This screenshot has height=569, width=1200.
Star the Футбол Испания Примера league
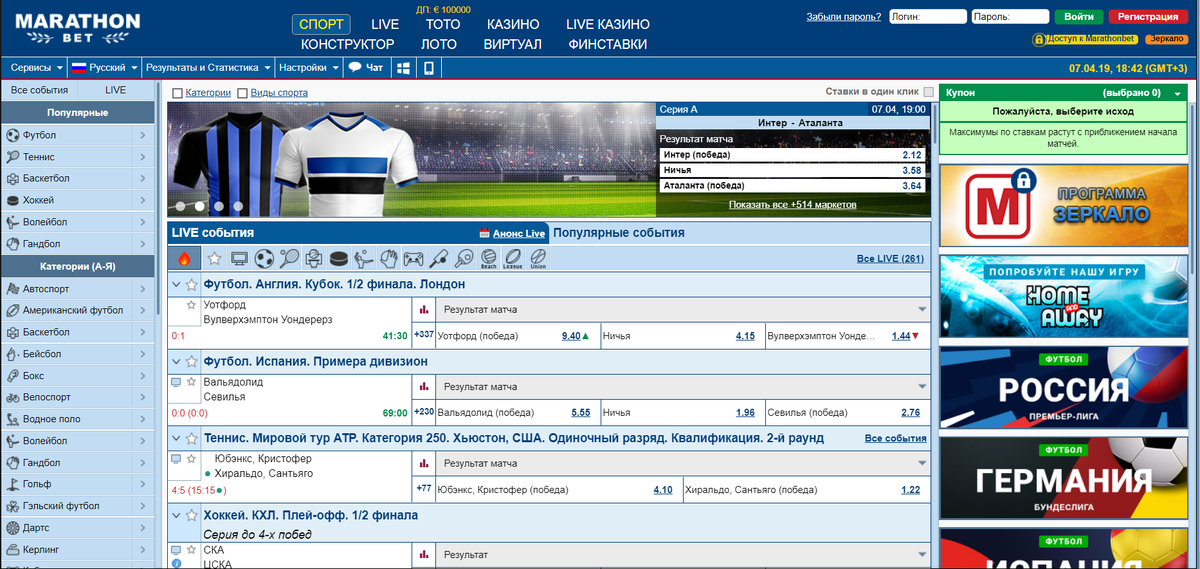pos(192,361)
